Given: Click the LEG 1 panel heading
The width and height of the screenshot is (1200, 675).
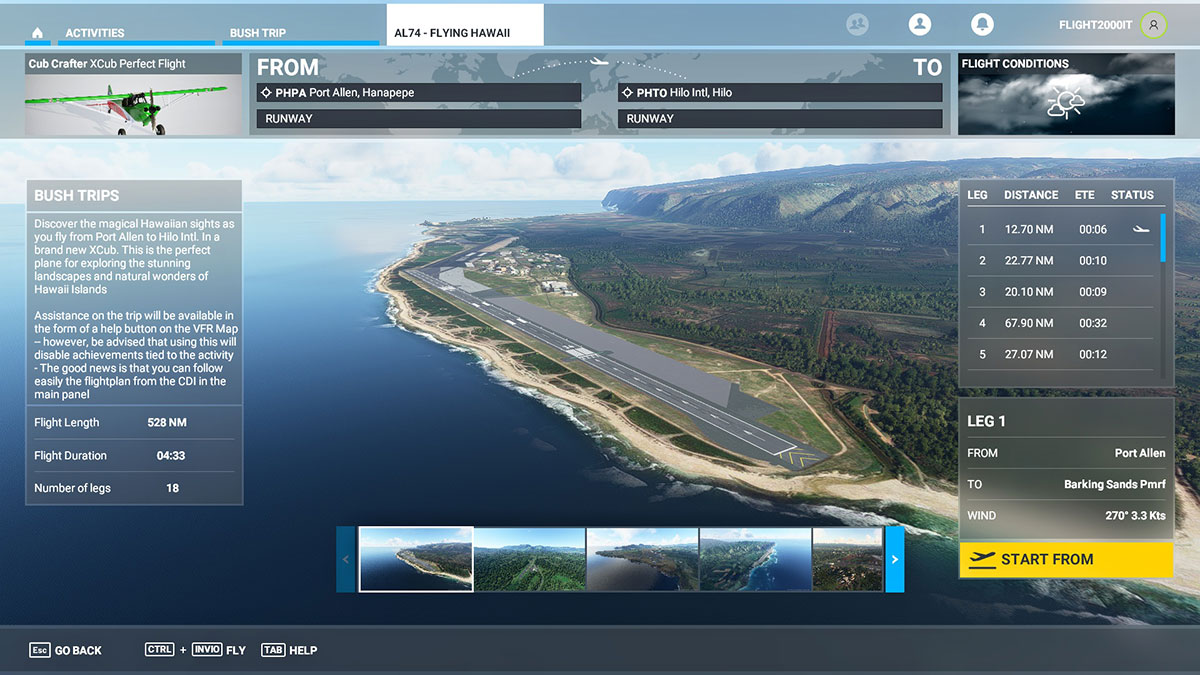Looking at the screenshot, I should click(986, 421).
